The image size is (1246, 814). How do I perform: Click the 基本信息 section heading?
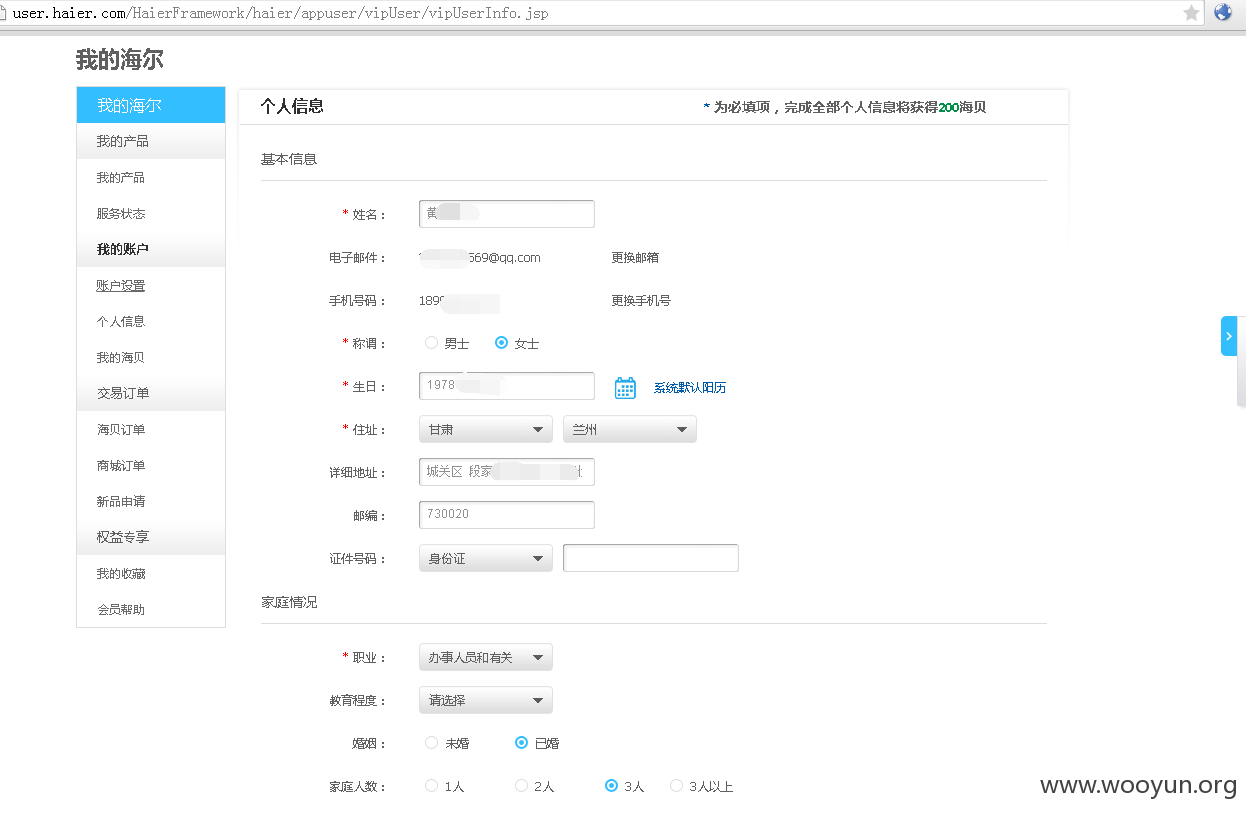[x=289, y=159]
